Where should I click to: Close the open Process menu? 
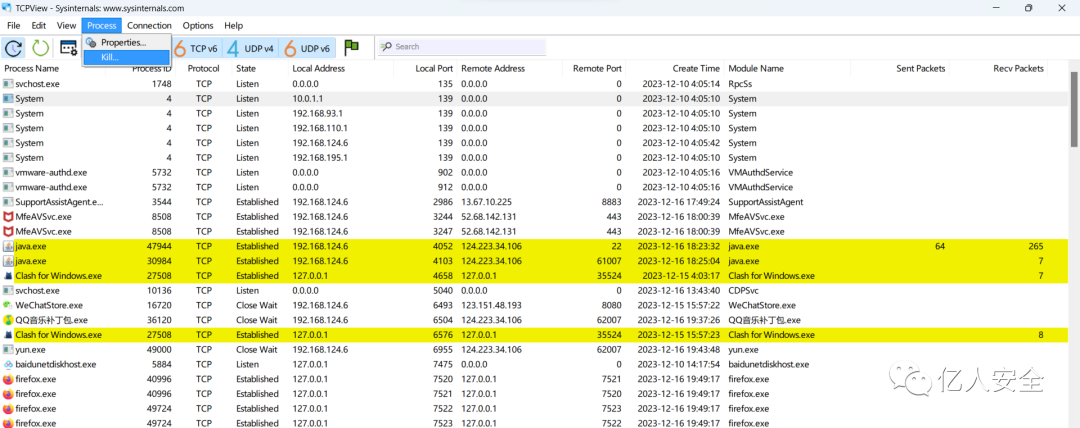click(102, 26)
